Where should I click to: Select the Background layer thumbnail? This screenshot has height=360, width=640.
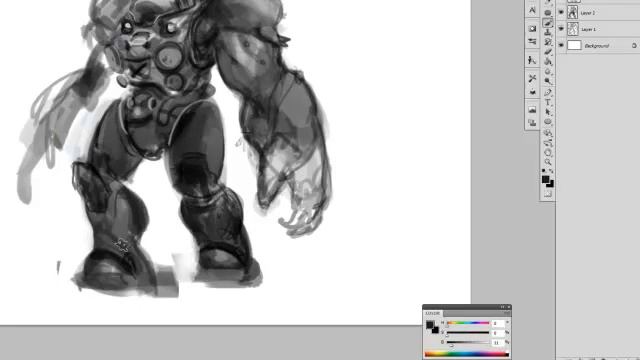point(574,45)
